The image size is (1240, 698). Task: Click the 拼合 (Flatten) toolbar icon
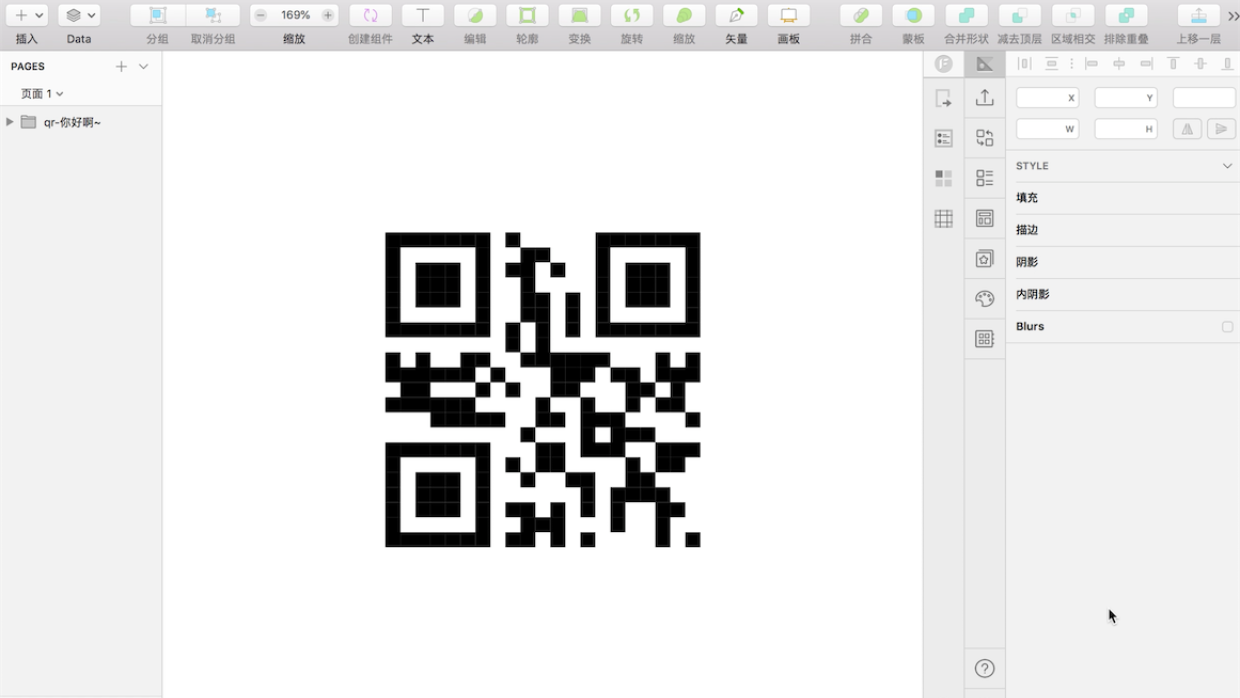[861, 15]
